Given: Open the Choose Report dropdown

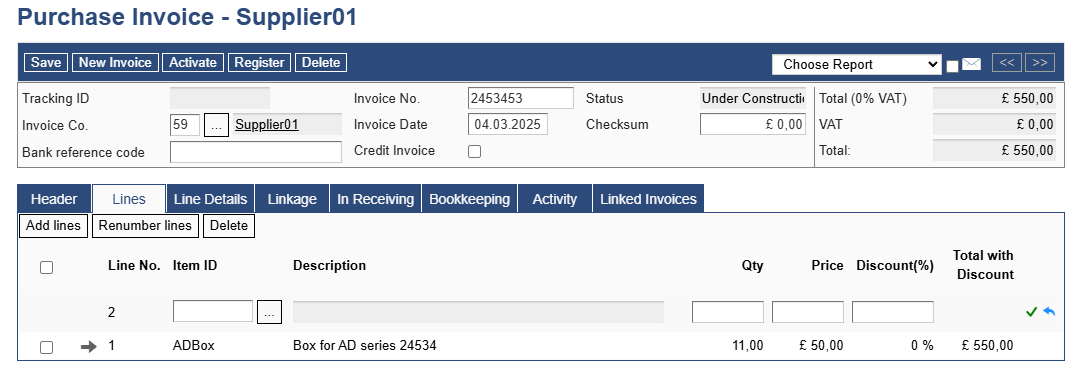Looking at the screenshot, I should coord(857,65).
